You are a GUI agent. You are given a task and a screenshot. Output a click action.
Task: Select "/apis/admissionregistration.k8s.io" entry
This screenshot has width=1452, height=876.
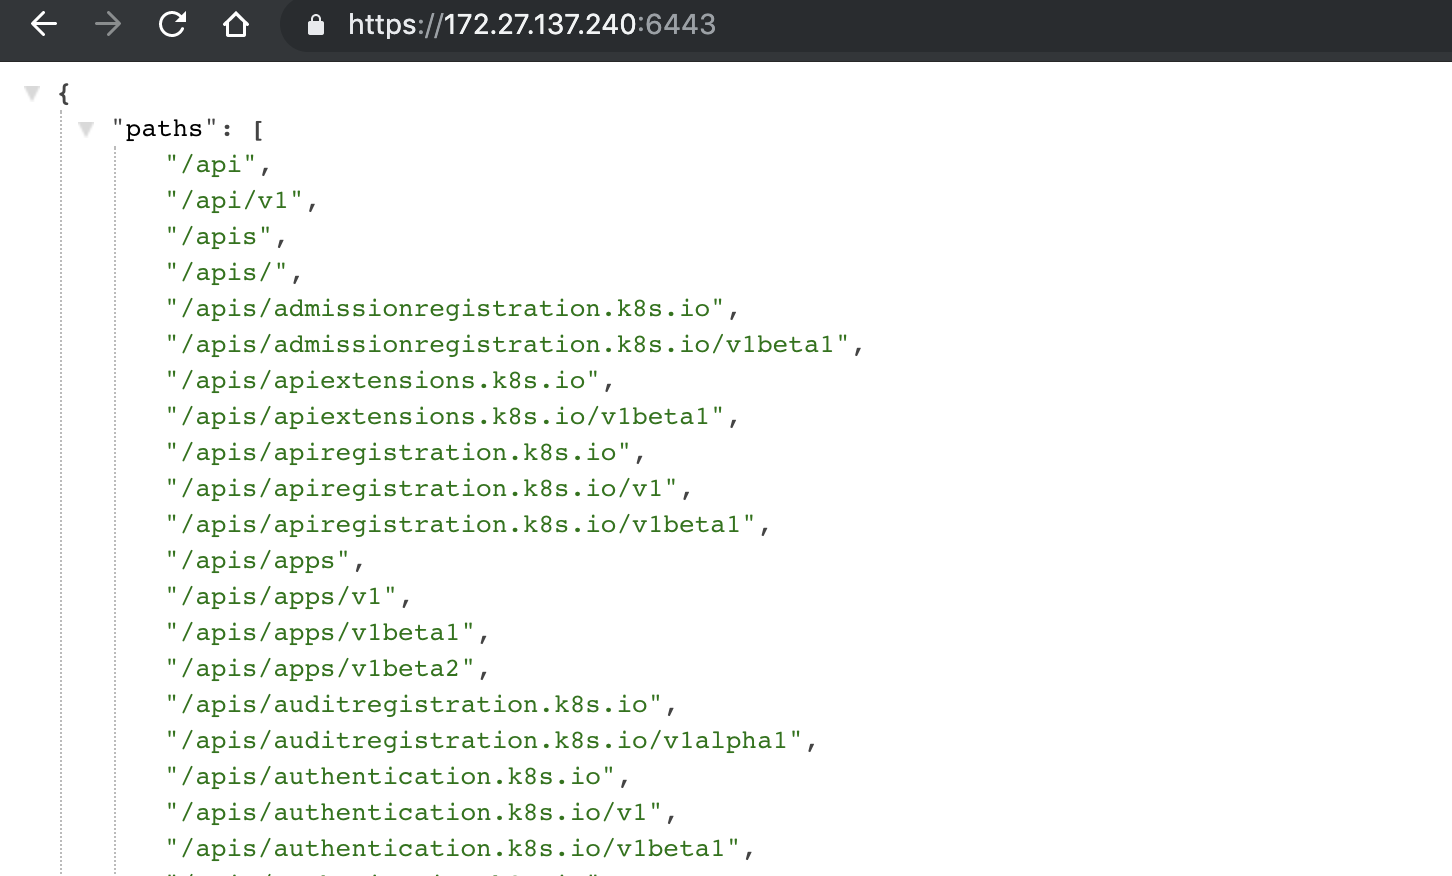tap(445, 309)
